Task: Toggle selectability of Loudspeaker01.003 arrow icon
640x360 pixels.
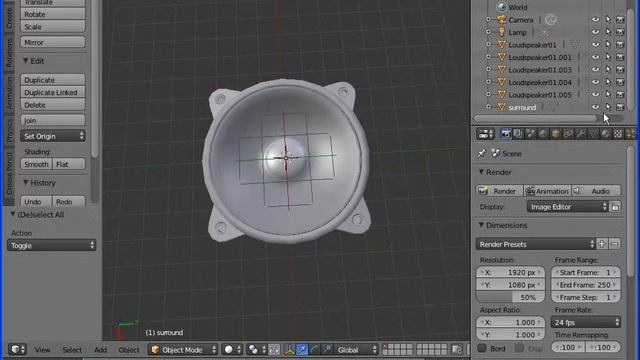Action: (608, 69)
